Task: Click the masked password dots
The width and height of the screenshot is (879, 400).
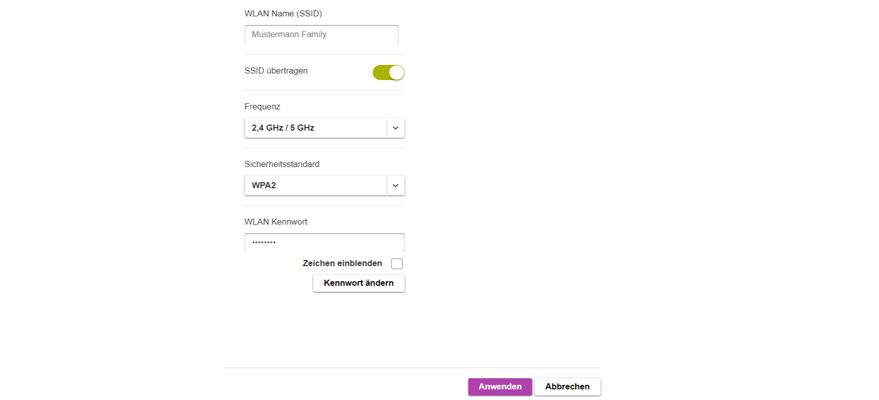Action: click(263, 244)
